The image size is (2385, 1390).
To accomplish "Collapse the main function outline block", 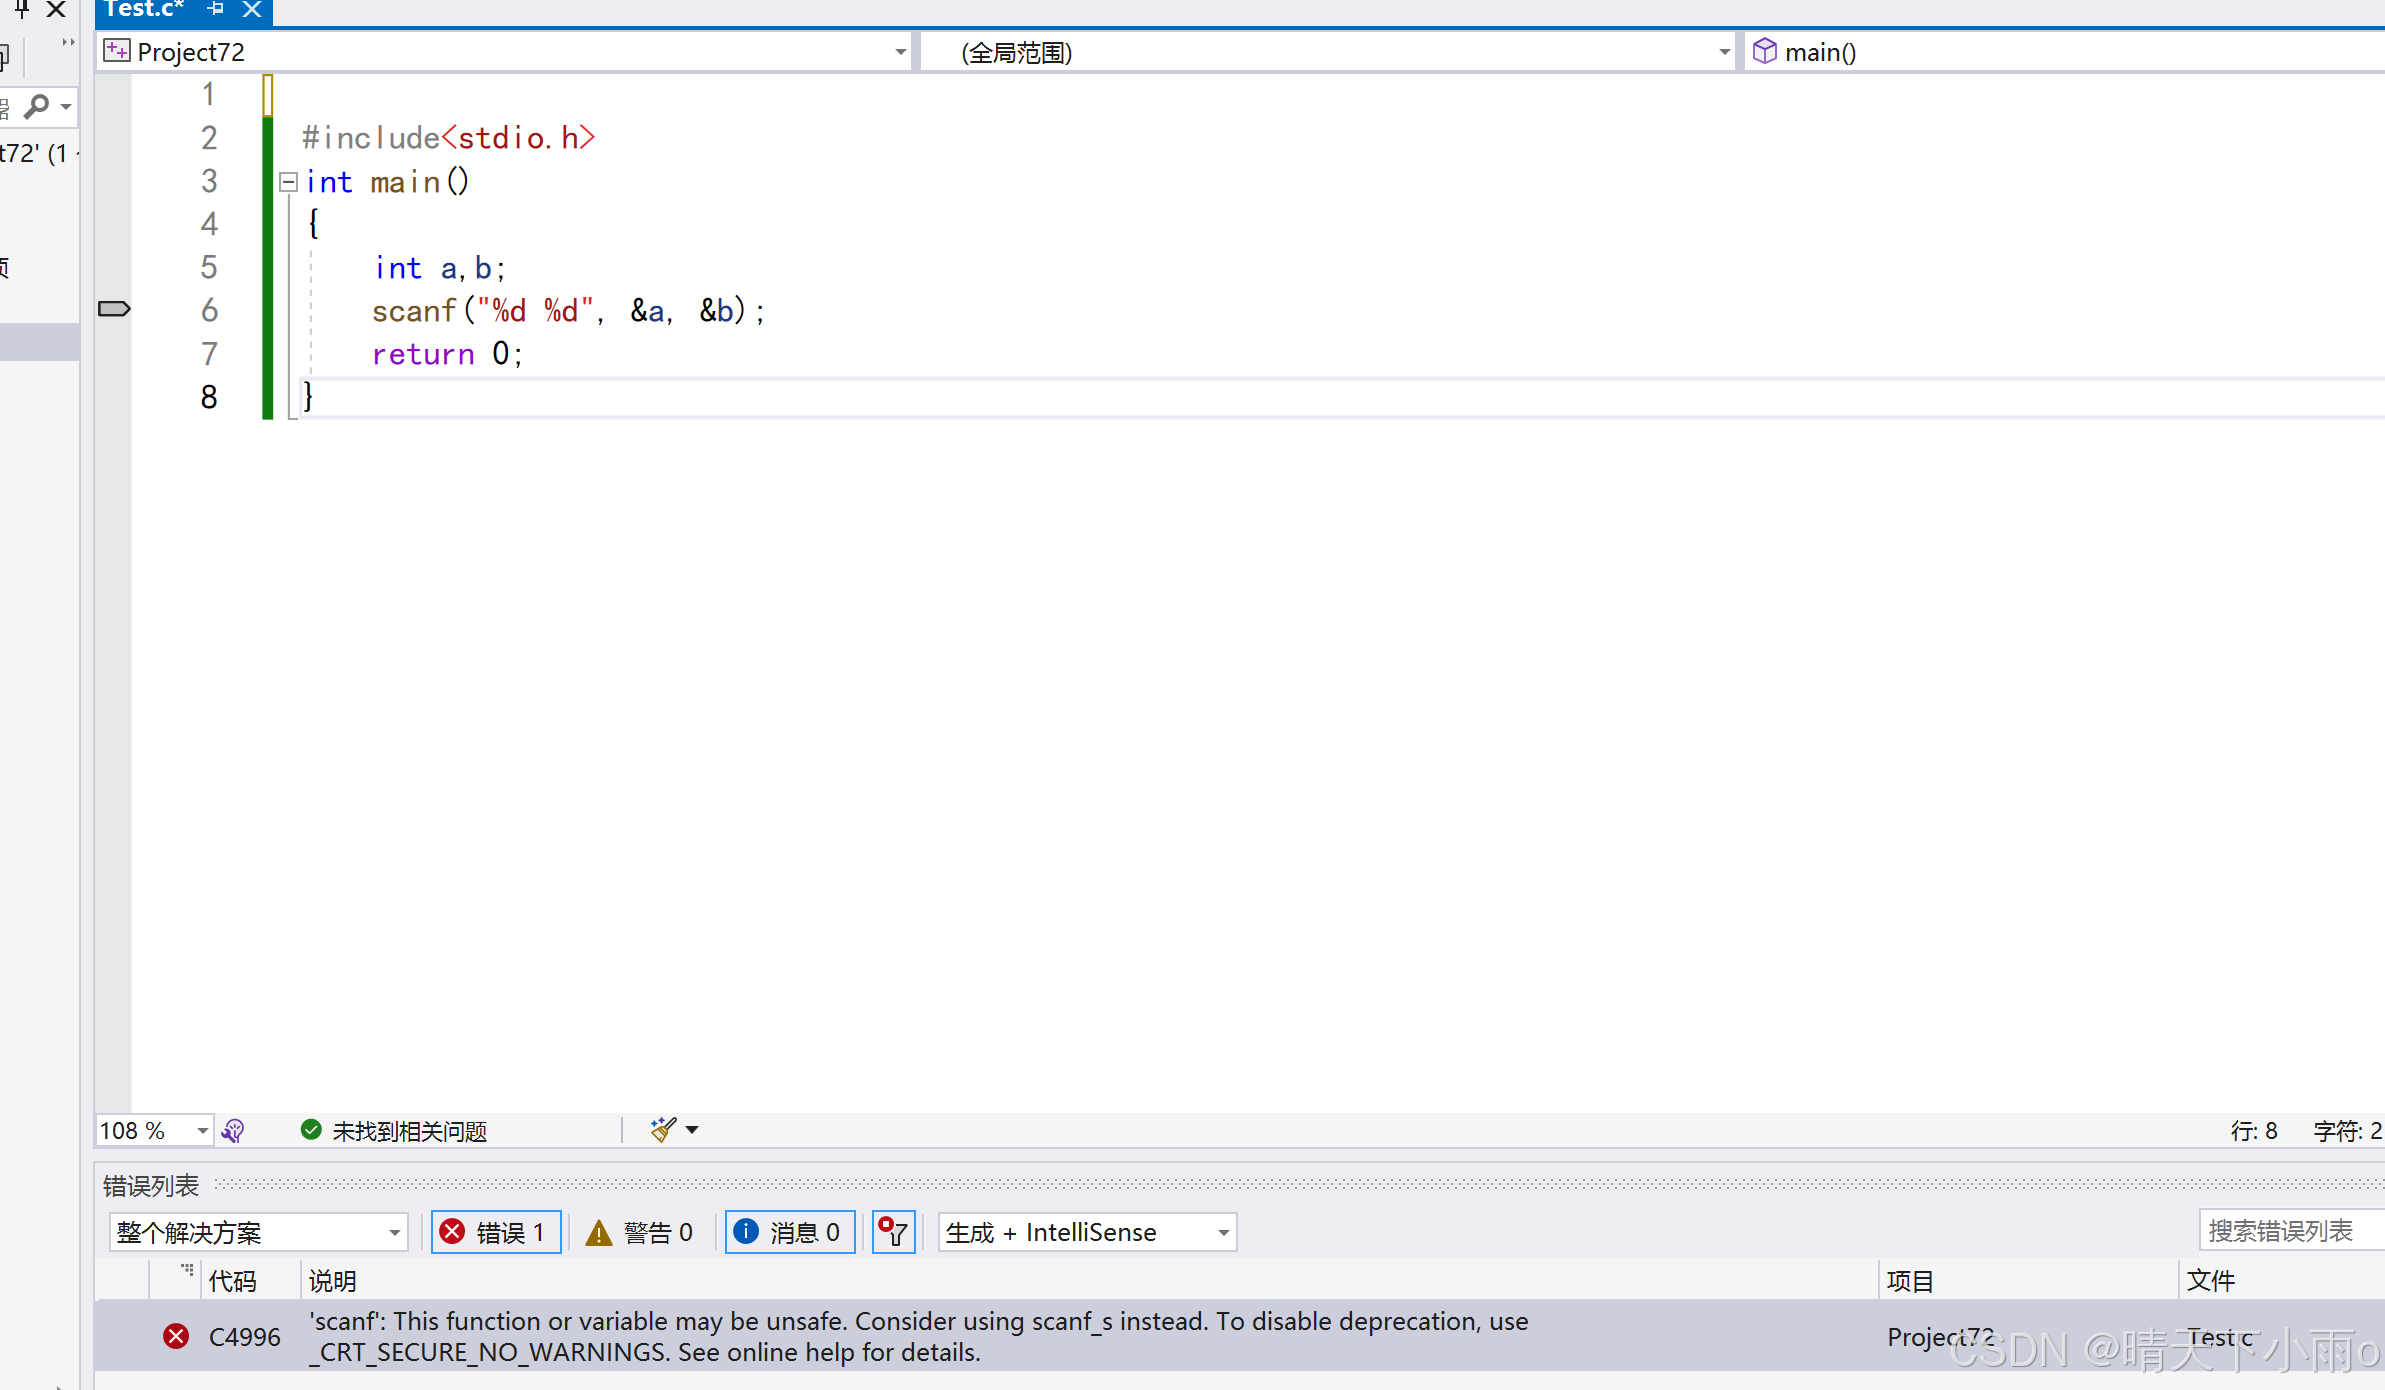I will point(289,182).
